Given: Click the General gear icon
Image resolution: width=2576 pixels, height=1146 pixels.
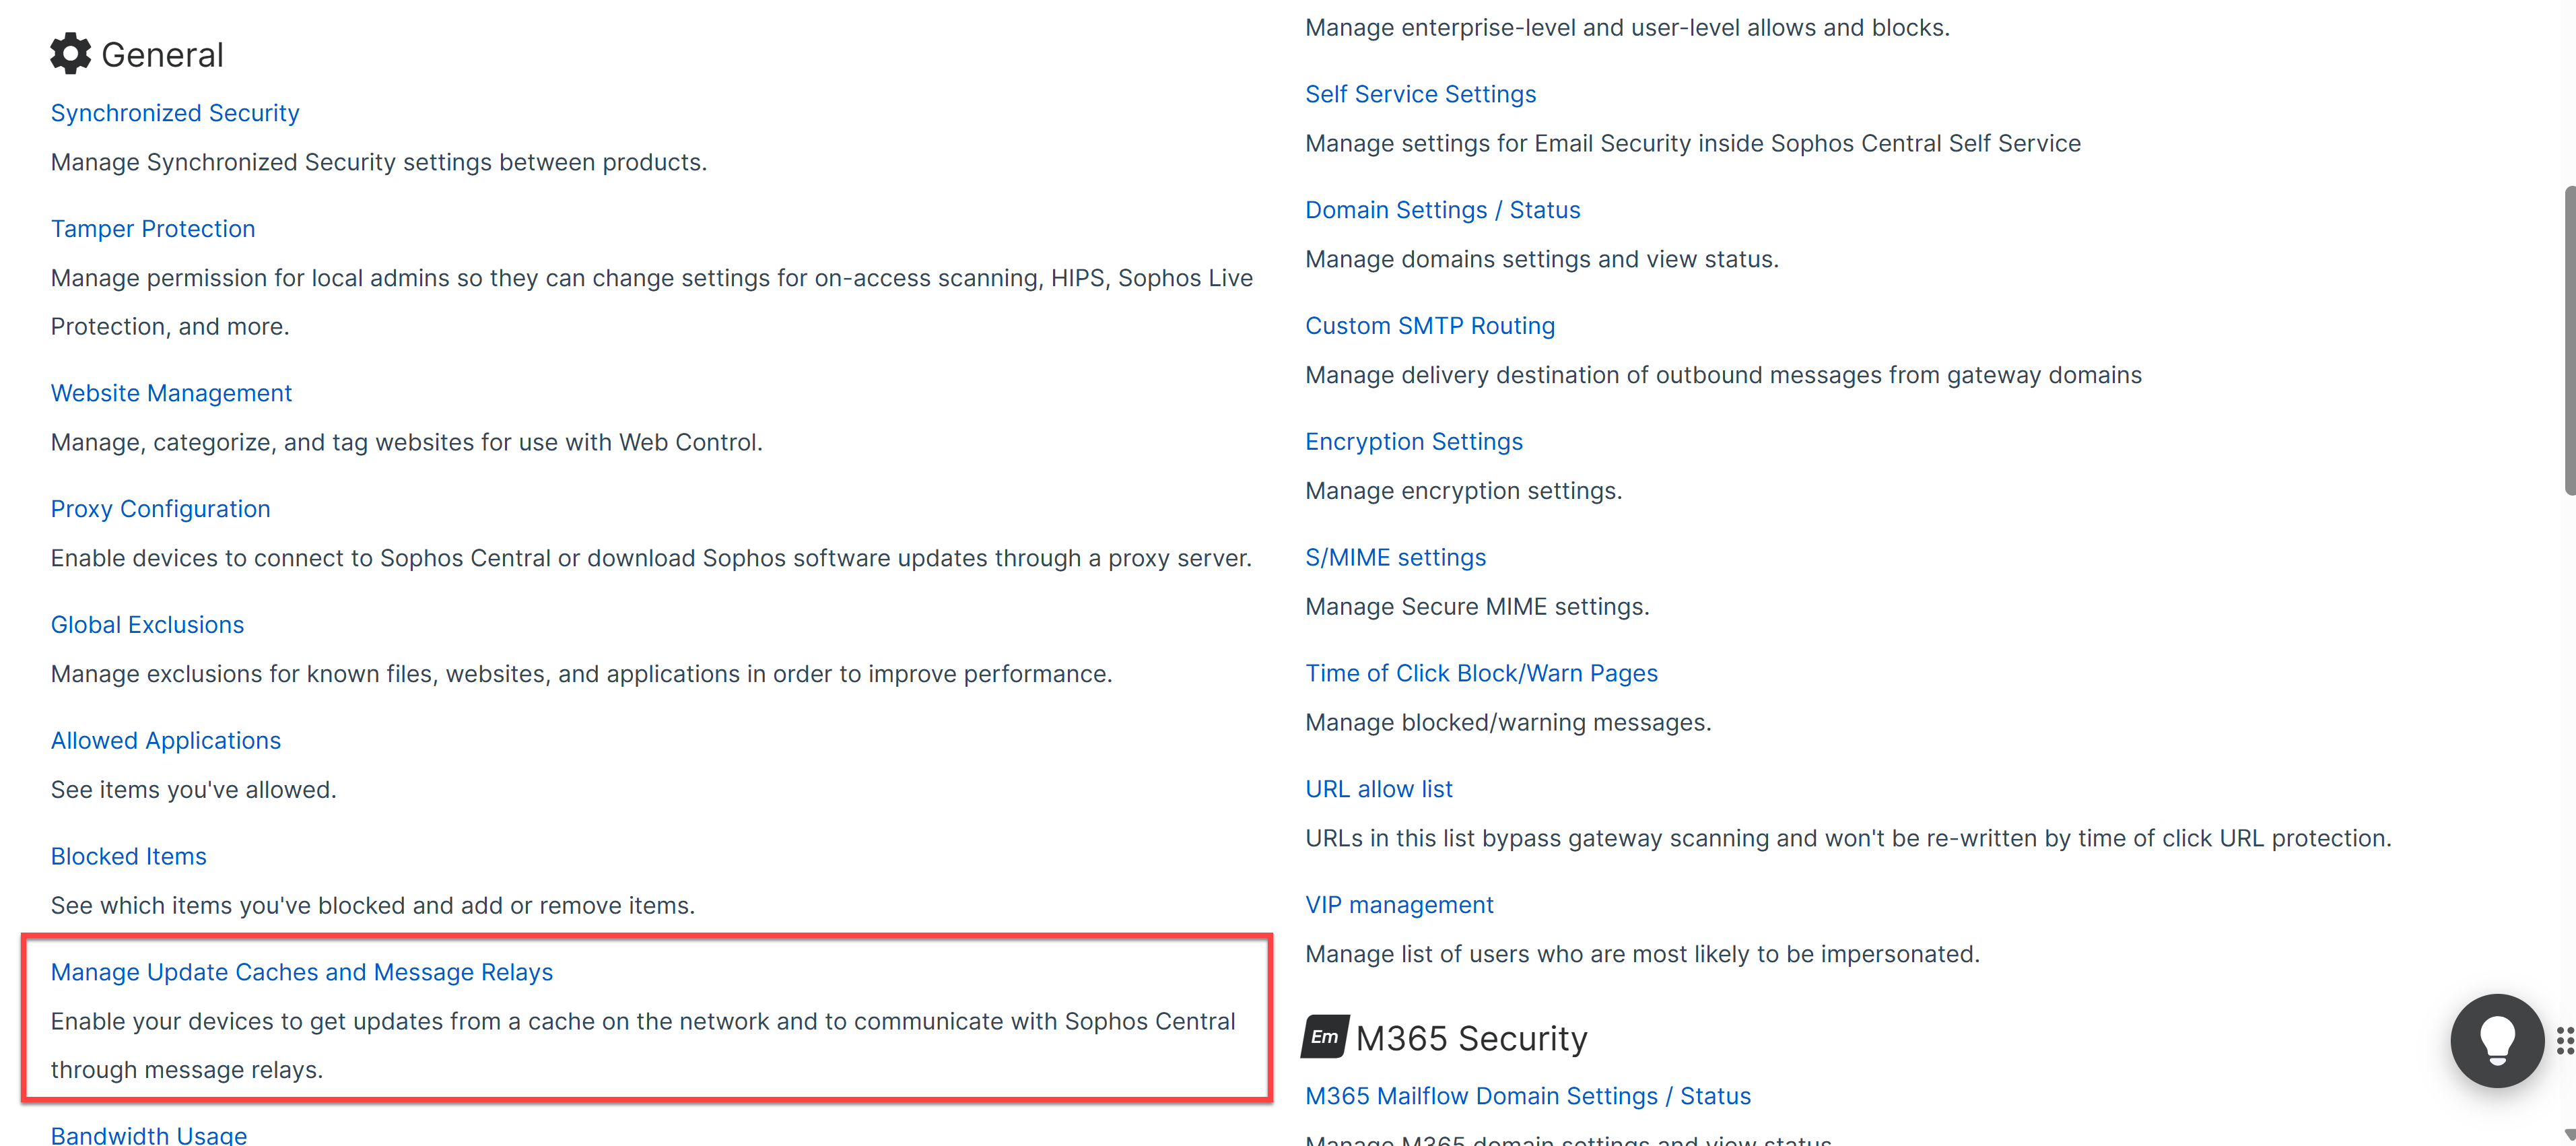Looking at the screenshot, I should click(x=70, y=54).
